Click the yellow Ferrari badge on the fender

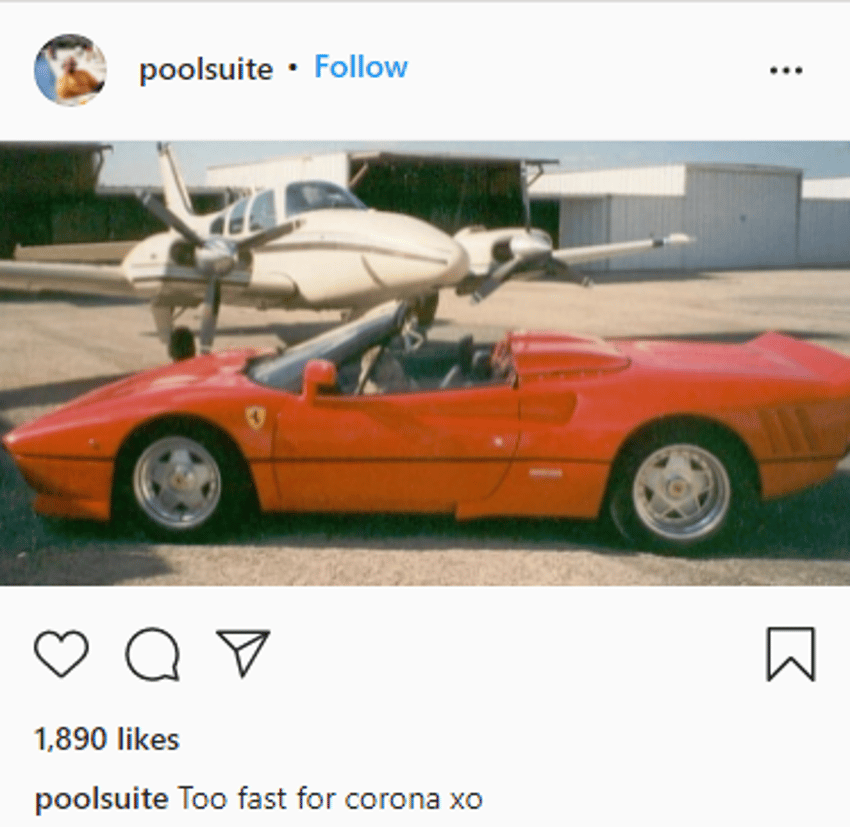[256, 417]
